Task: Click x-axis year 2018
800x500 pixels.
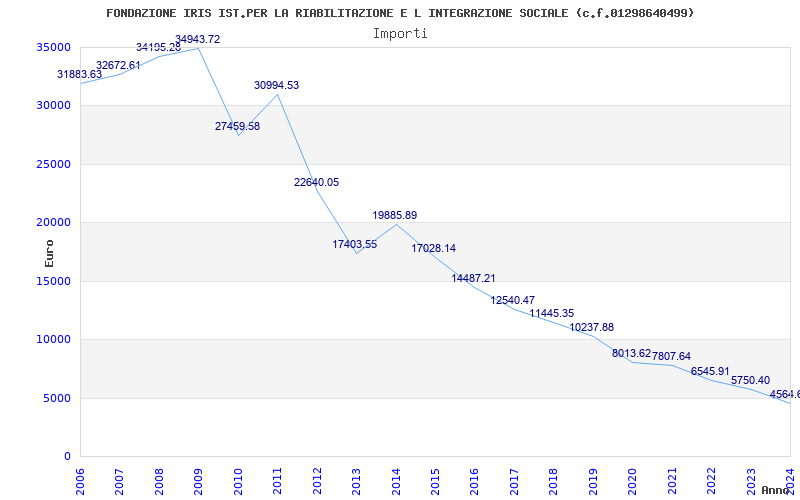Action: [x=554, y=481]
